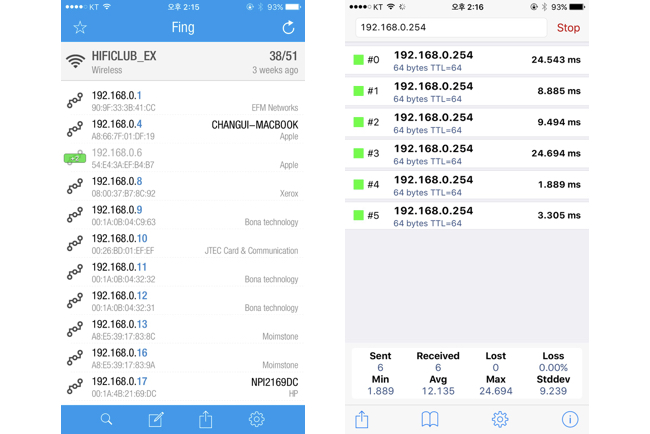The width and height of the screenshot is (650, 434).
Task: Tap the favorite star icon in Fing
Action: [80, 28]
